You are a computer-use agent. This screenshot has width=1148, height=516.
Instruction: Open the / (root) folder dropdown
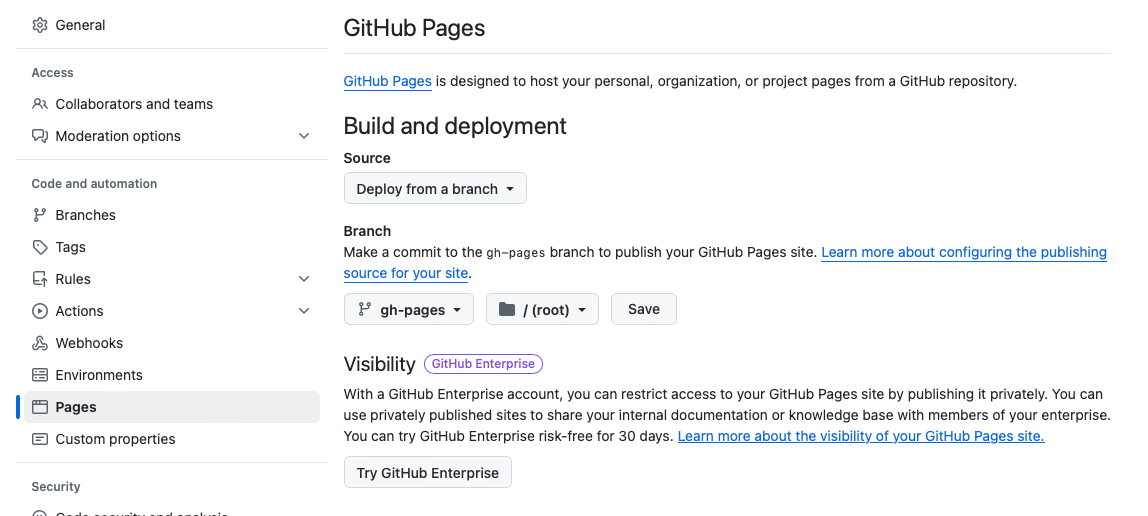542,309
